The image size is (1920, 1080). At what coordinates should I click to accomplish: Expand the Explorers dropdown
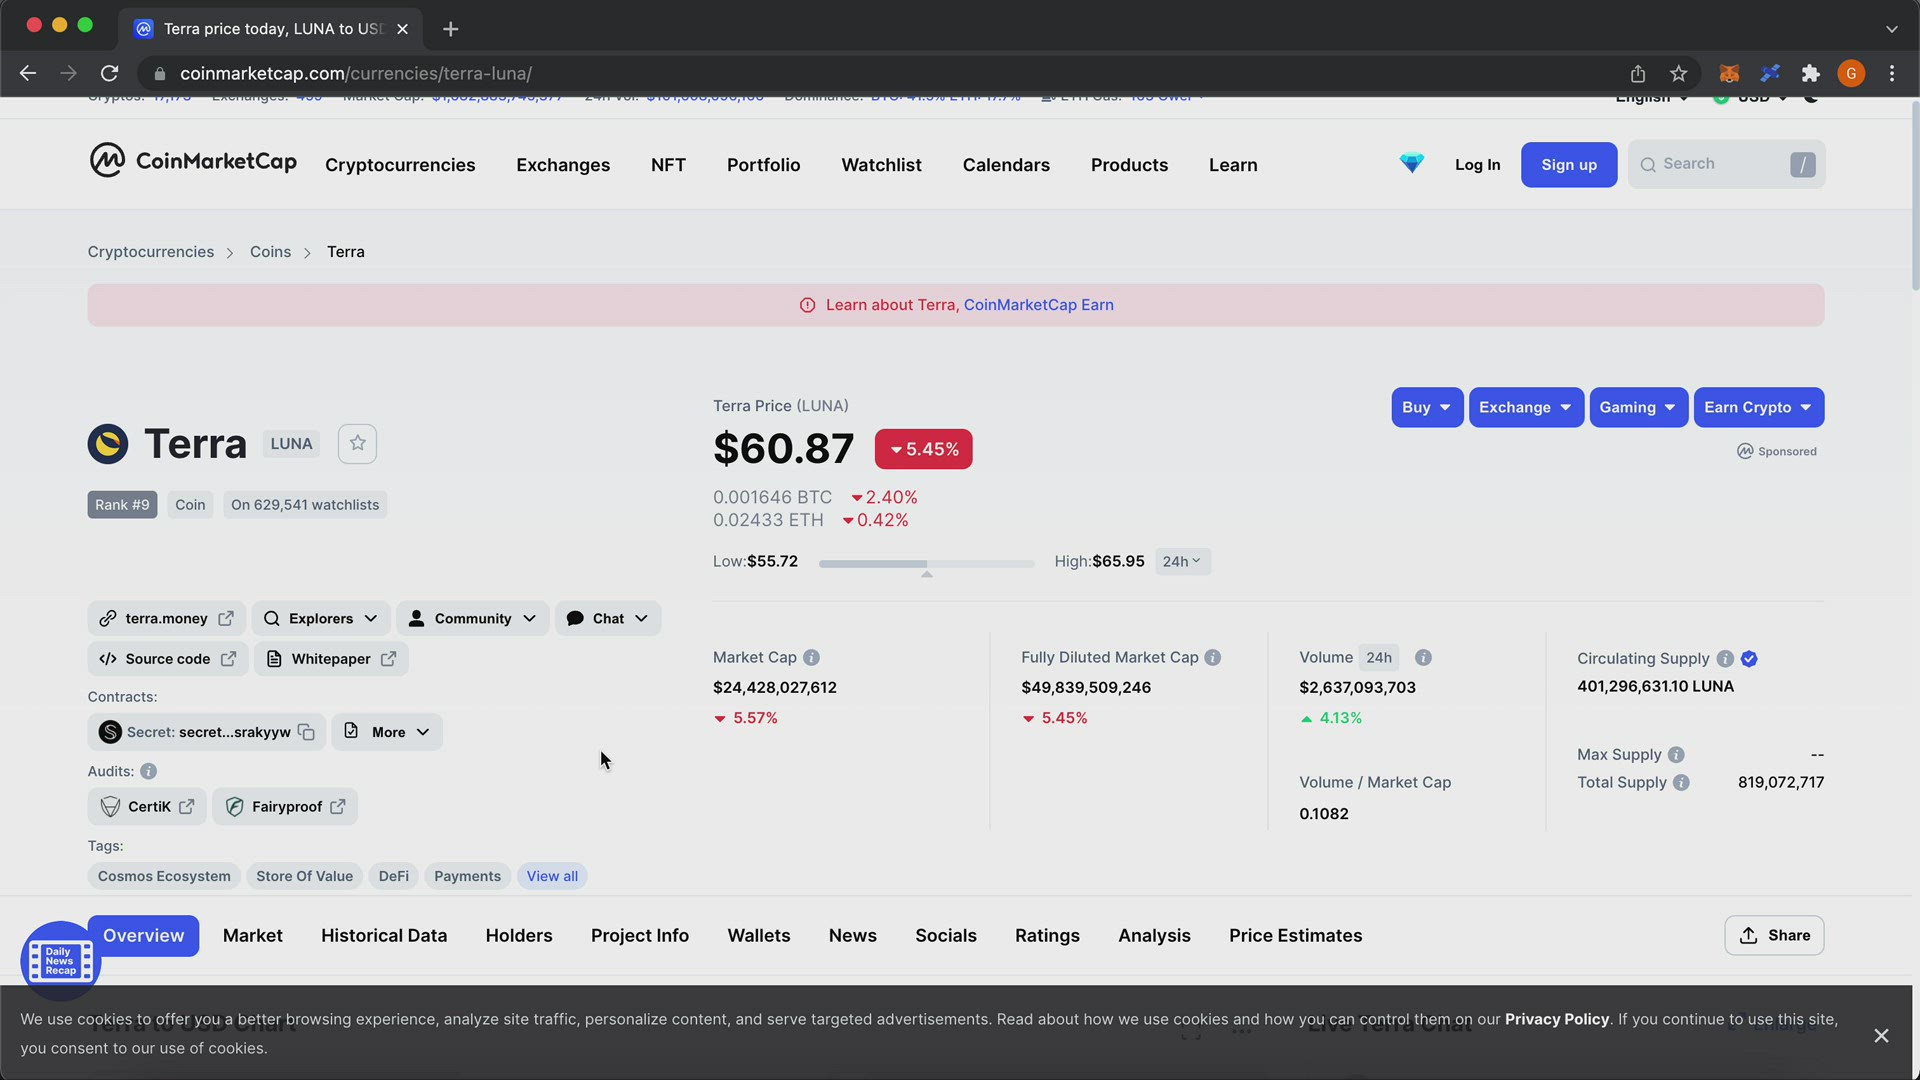click(x=321, y=619)
